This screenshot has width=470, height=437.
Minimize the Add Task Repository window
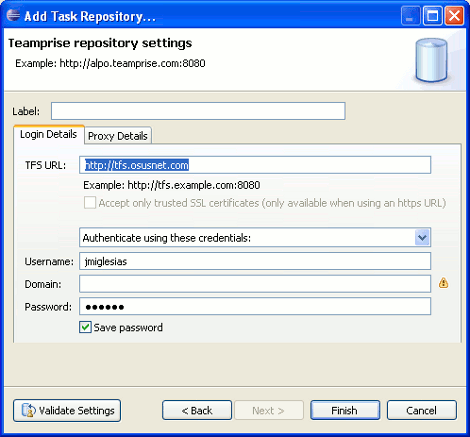coord(410,16)
